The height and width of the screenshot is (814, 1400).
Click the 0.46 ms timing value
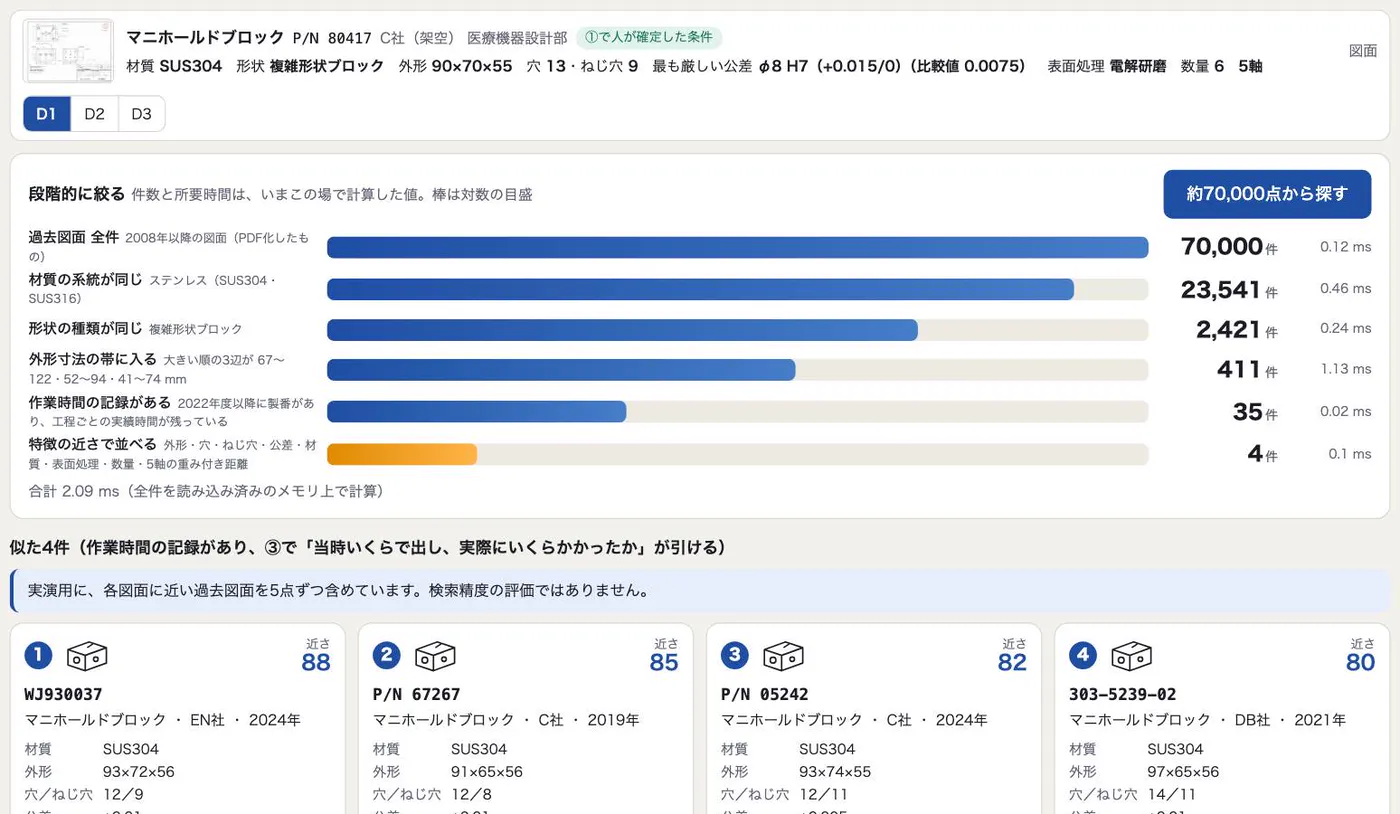coord(1346,288)
